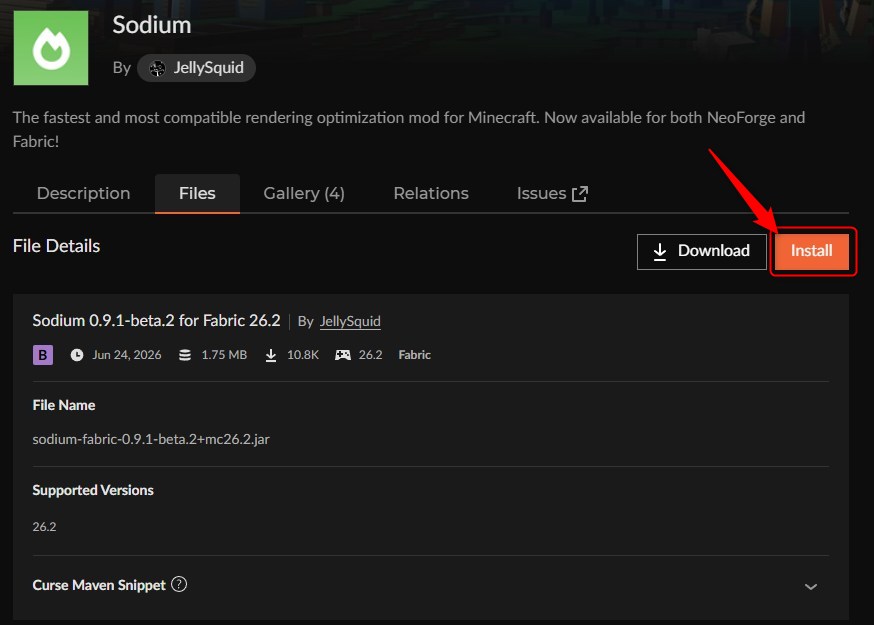The width and height of the screenshot is (874, 625).
Task: Select the Files tab
Action: click(x=197, y=193)
